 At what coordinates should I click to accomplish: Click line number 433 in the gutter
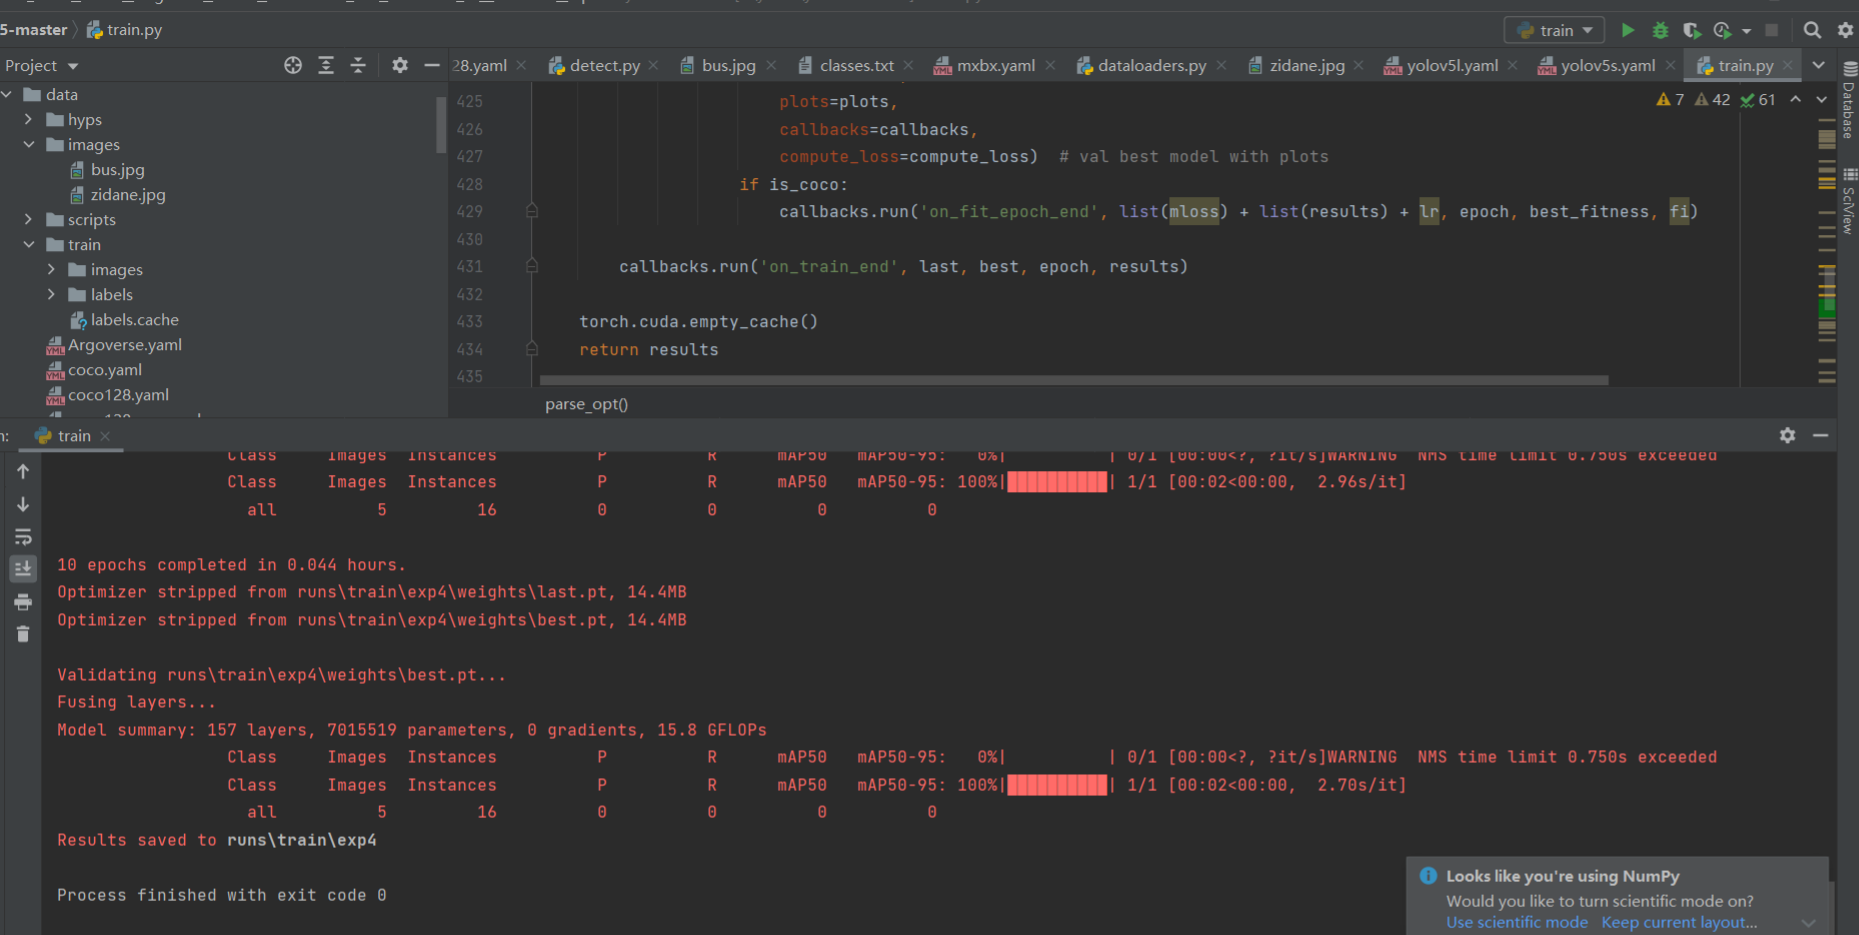tap(469, 321)
